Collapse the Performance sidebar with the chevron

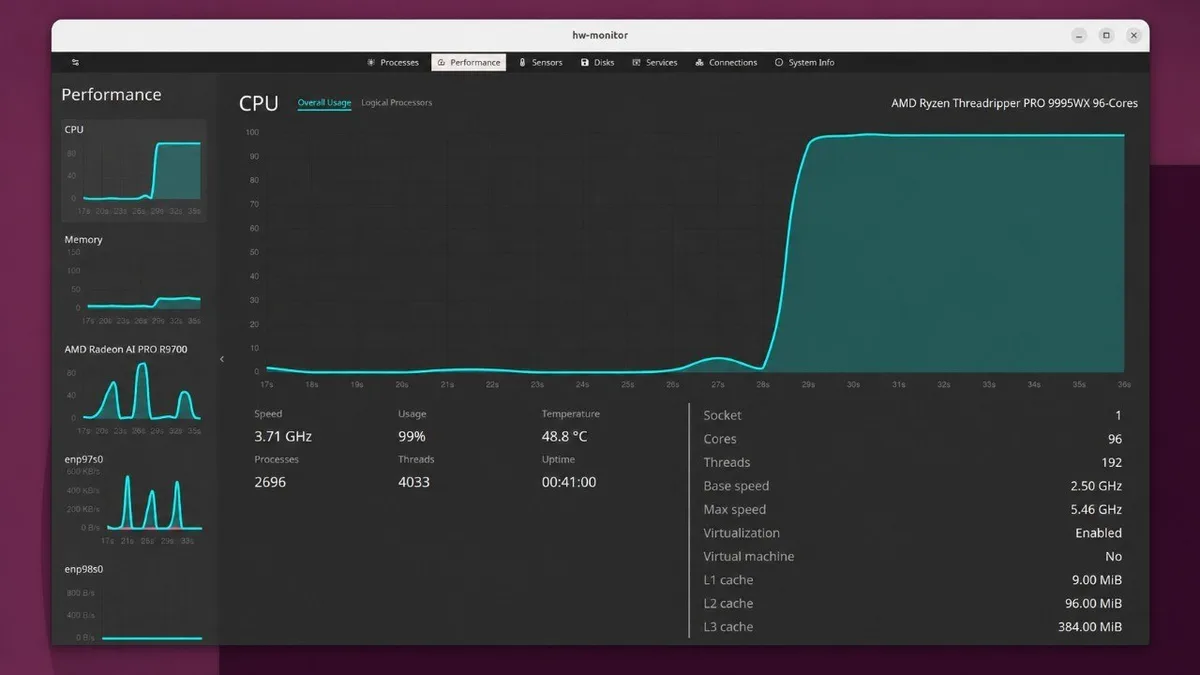tap(222, 359)
